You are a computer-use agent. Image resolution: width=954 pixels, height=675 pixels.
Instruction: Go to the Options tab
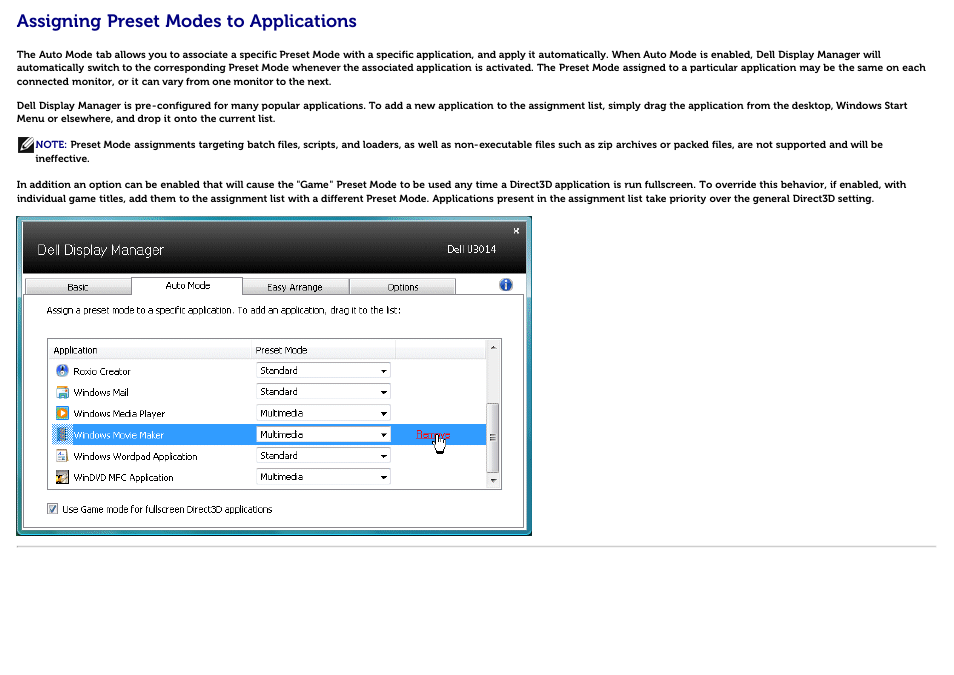tap(403, 287)
